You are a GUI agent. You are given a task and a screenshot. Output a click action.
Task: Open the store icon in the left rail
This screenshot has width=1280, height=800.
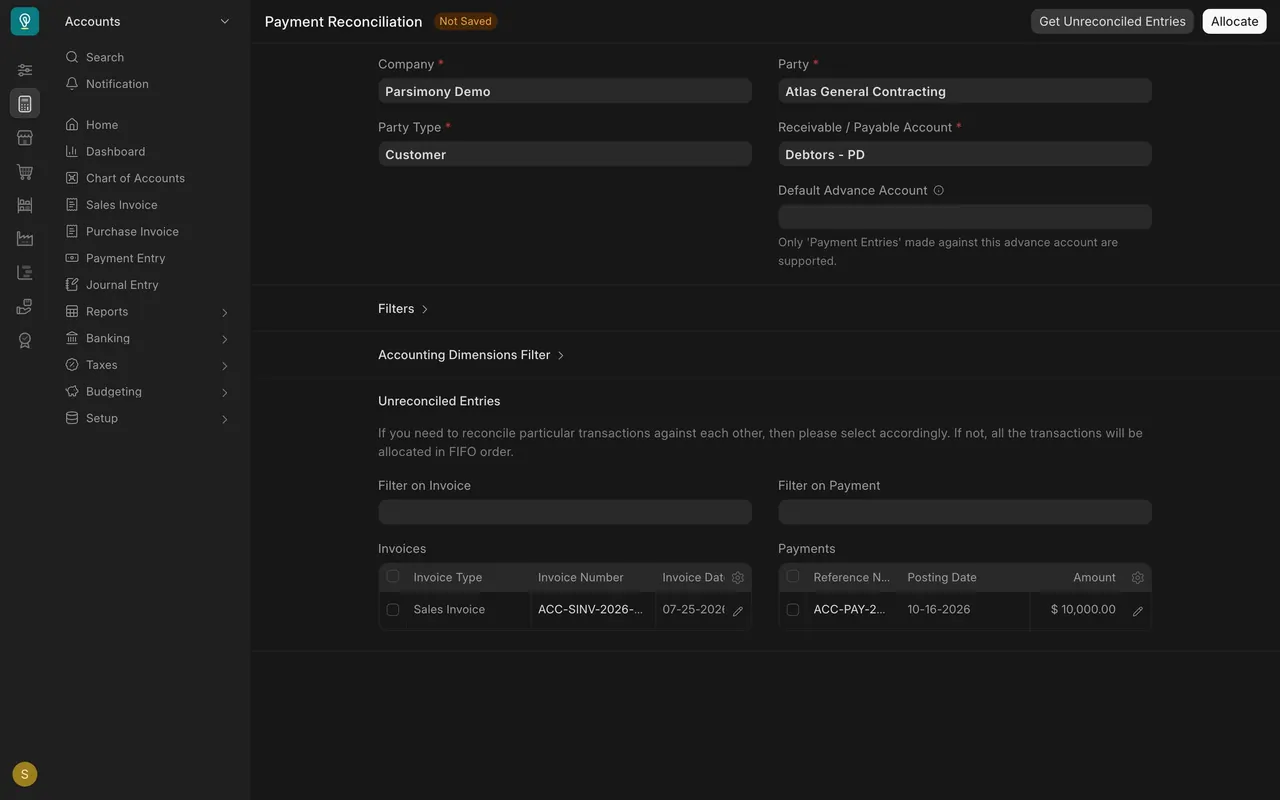click(x=25, y=138)
